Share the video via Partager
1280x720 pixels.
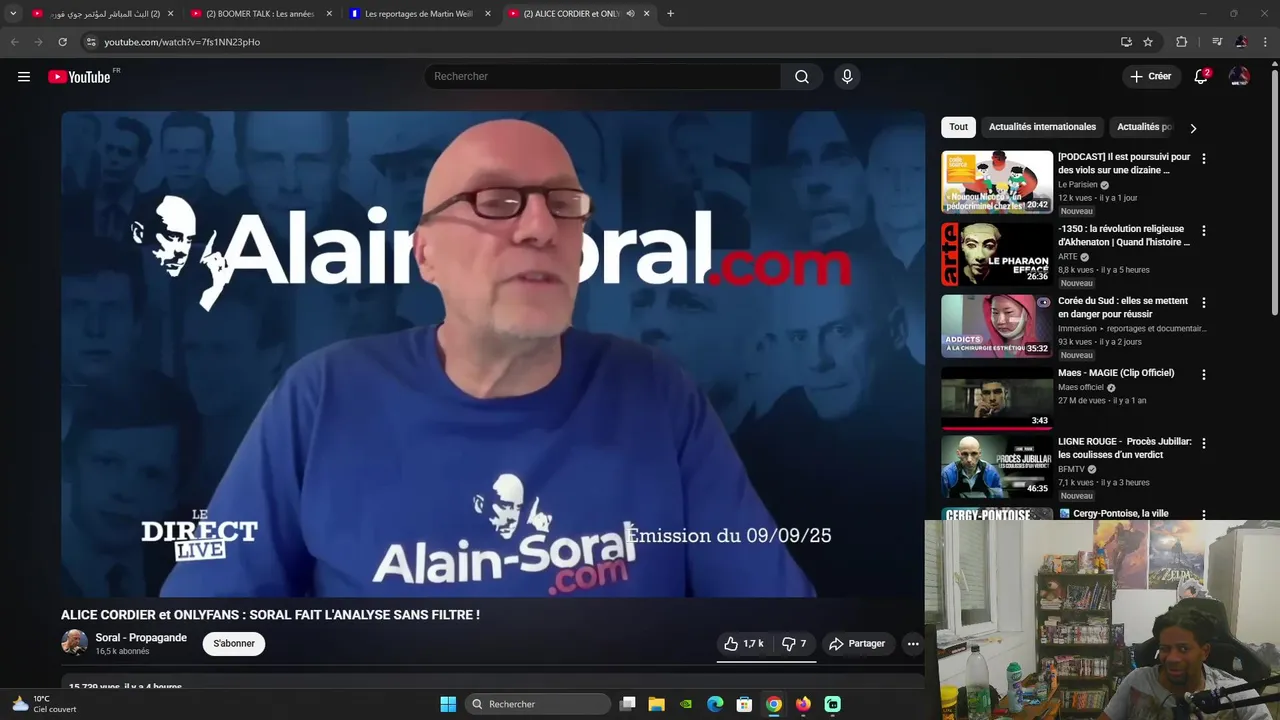click(x=858, y=644)
